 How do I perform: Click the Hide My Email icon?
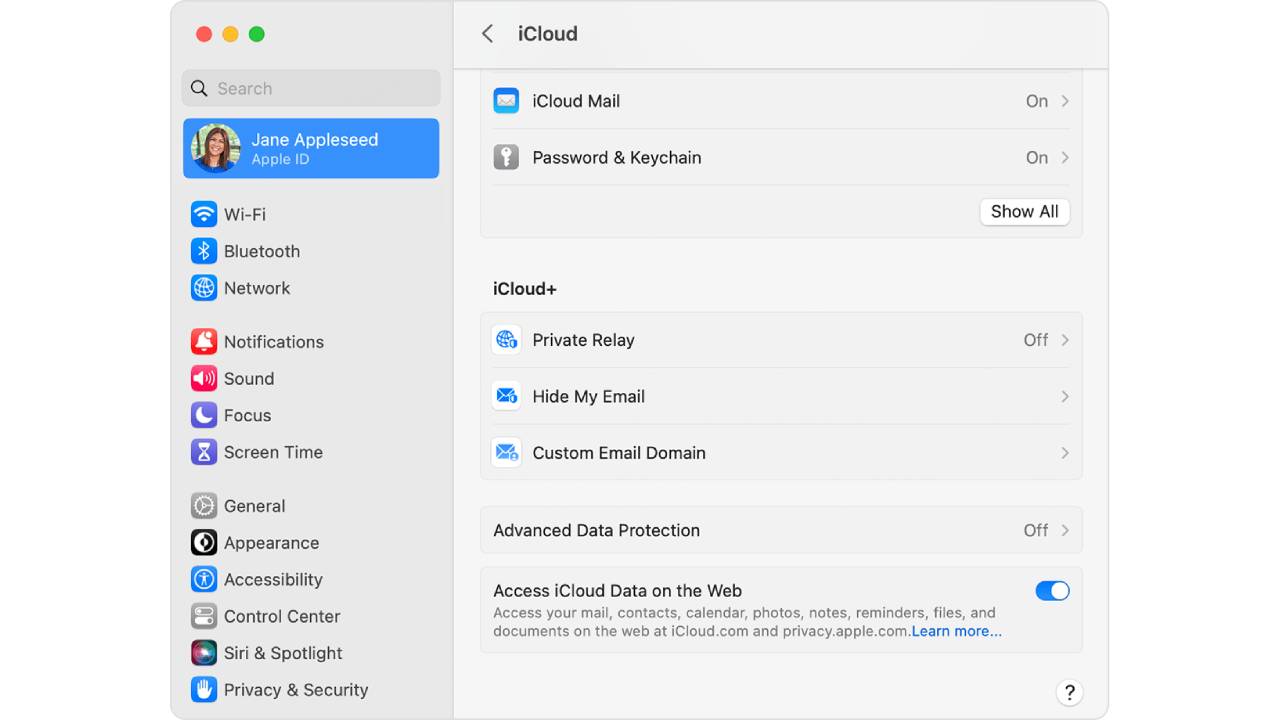506,396
